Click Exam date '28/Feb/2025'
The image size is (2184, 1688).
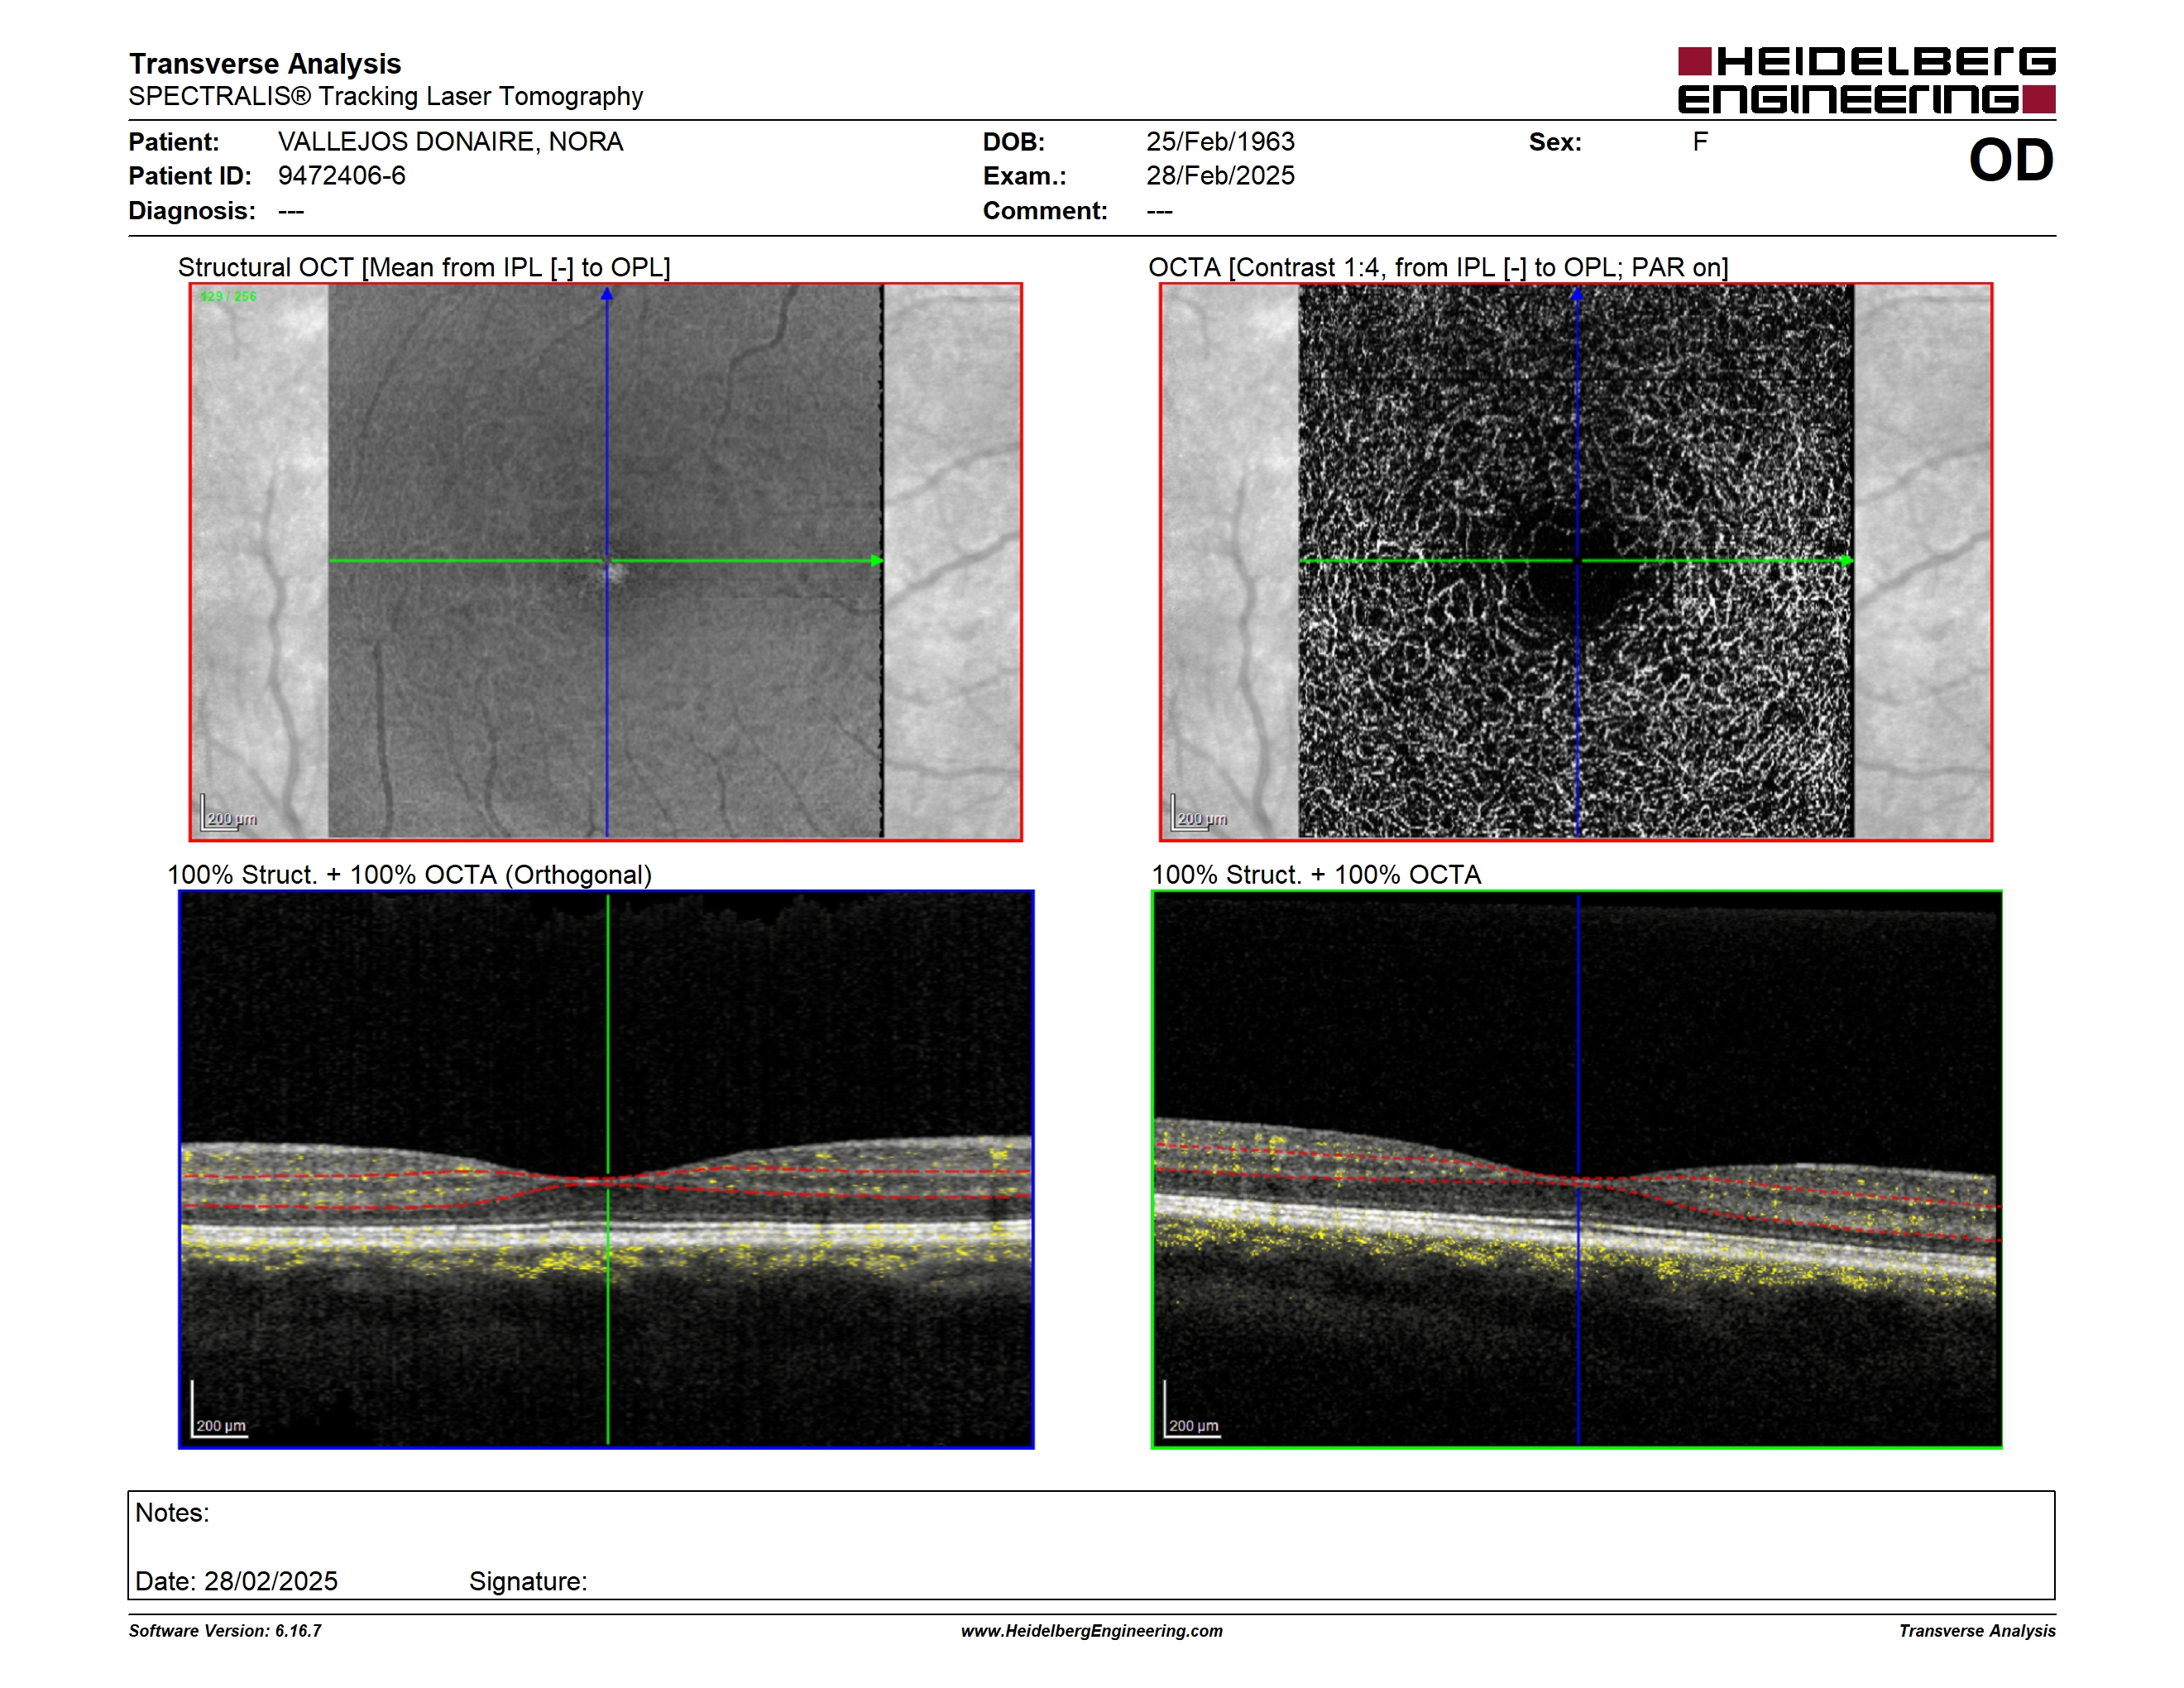click(1220, 176)
